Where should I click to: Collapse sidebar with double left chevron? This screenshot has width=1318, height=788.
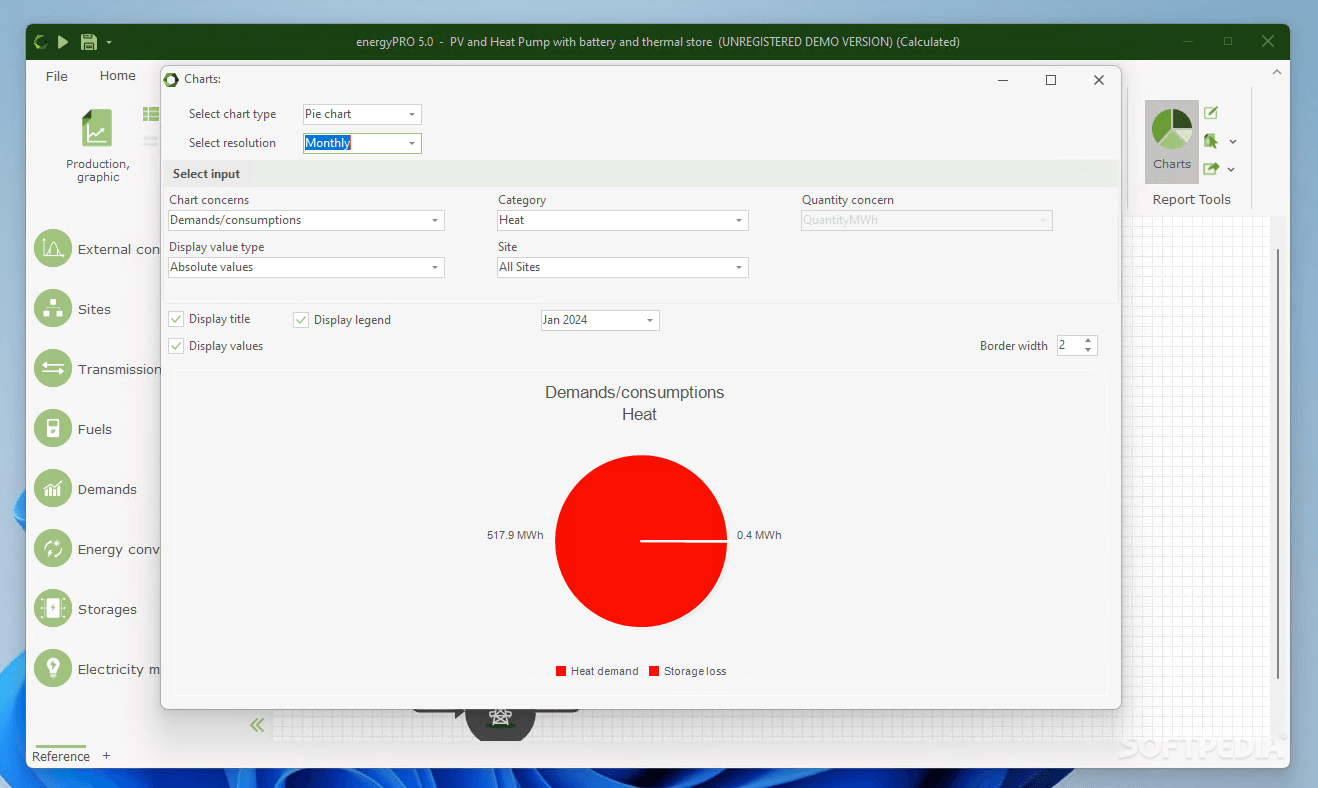(x=257, y=725)
